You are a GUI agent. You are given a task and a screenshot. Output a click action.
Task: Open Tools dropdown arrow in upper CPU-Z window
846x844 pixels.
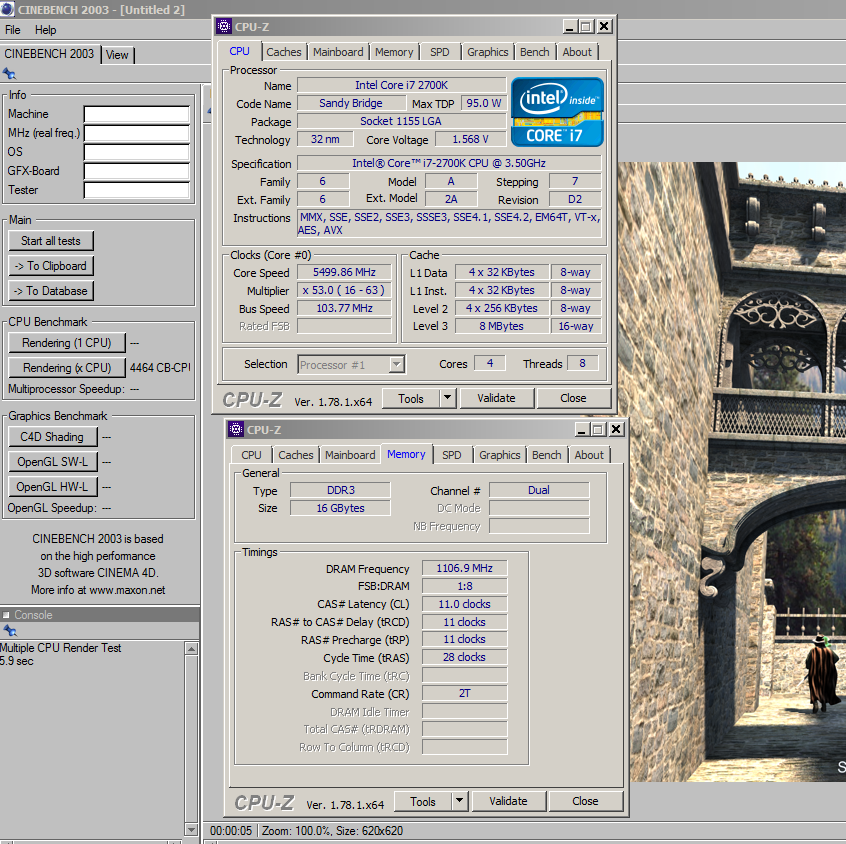447,398
